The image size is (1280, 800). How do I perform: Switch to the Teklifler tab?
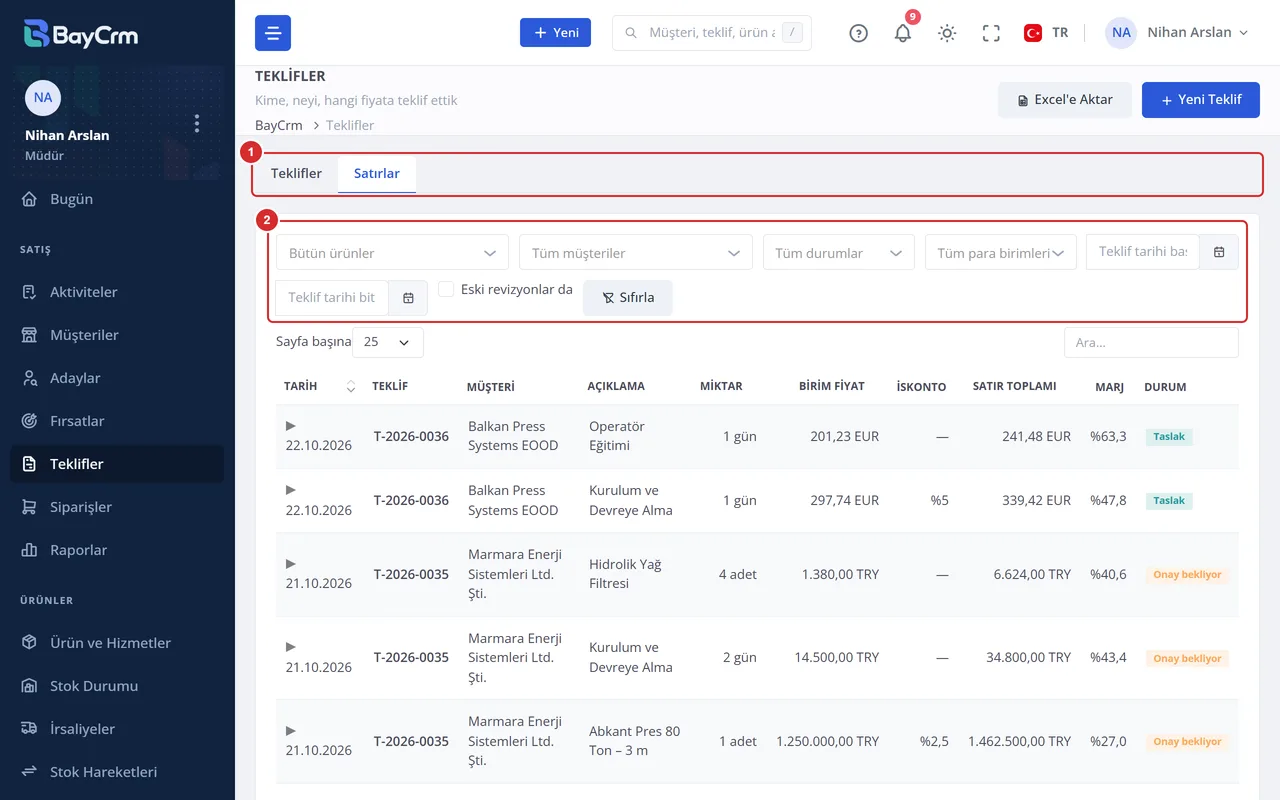(x=296, y=174)
